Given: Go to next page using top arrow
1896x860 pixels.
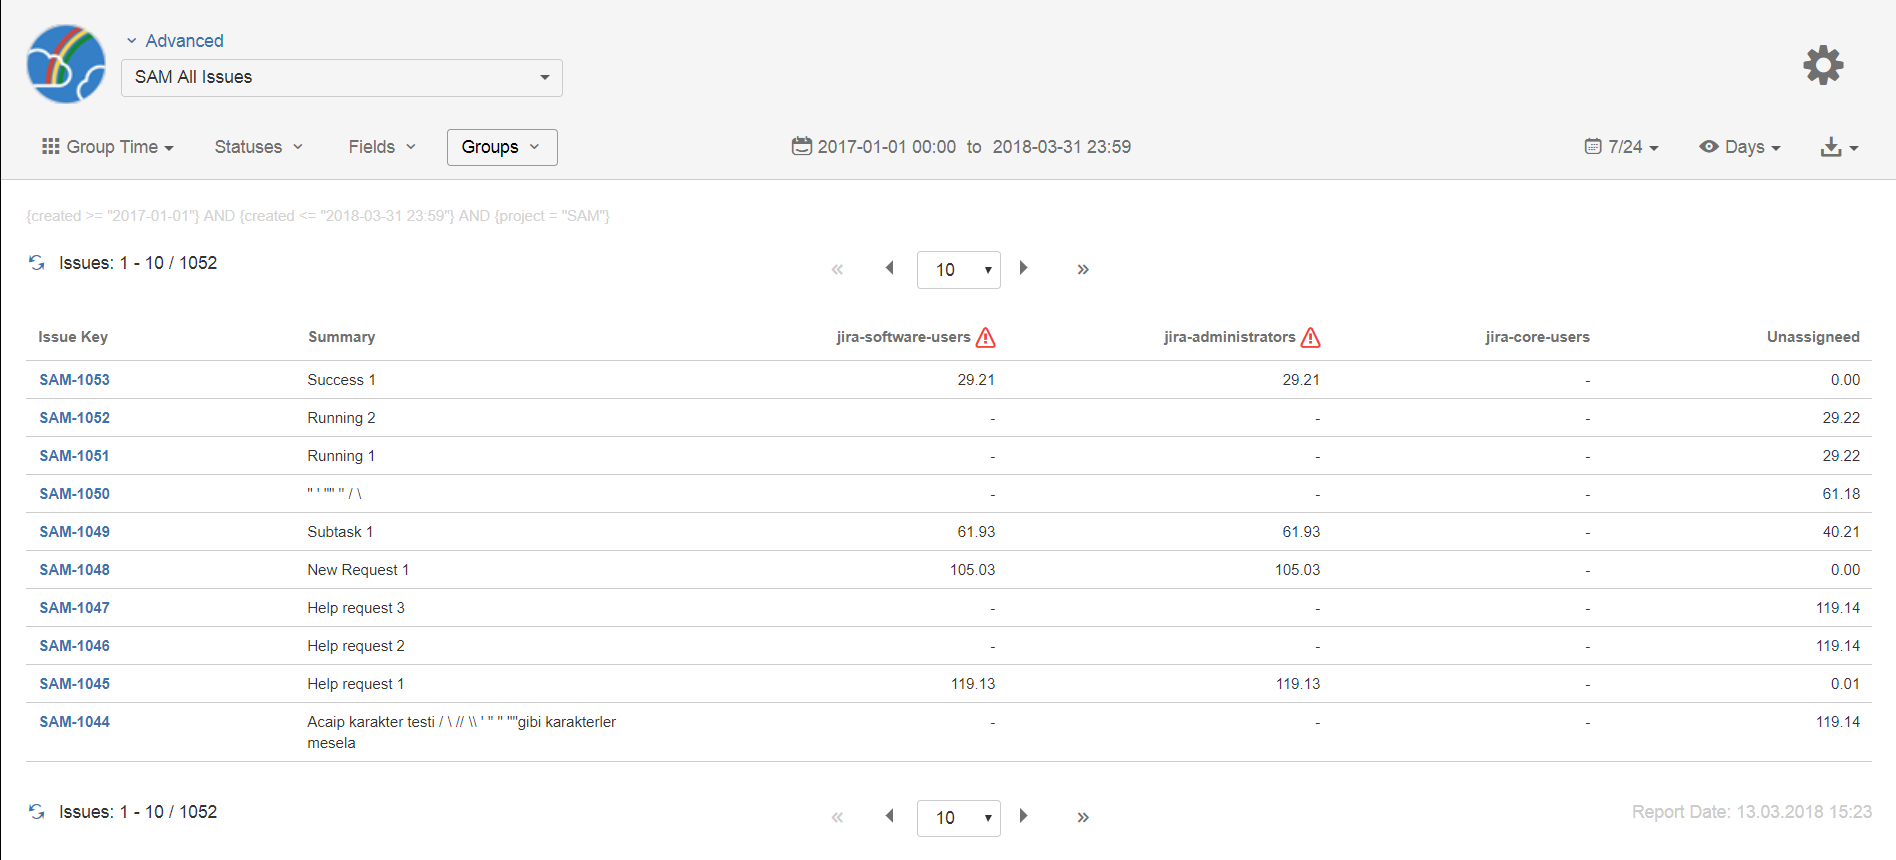Looking at the screenshot, I should click(x=1023, y=268).
